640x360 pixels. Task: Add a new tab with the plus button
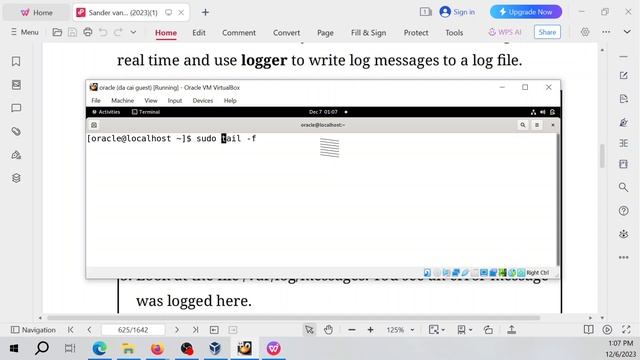point(205,13)
